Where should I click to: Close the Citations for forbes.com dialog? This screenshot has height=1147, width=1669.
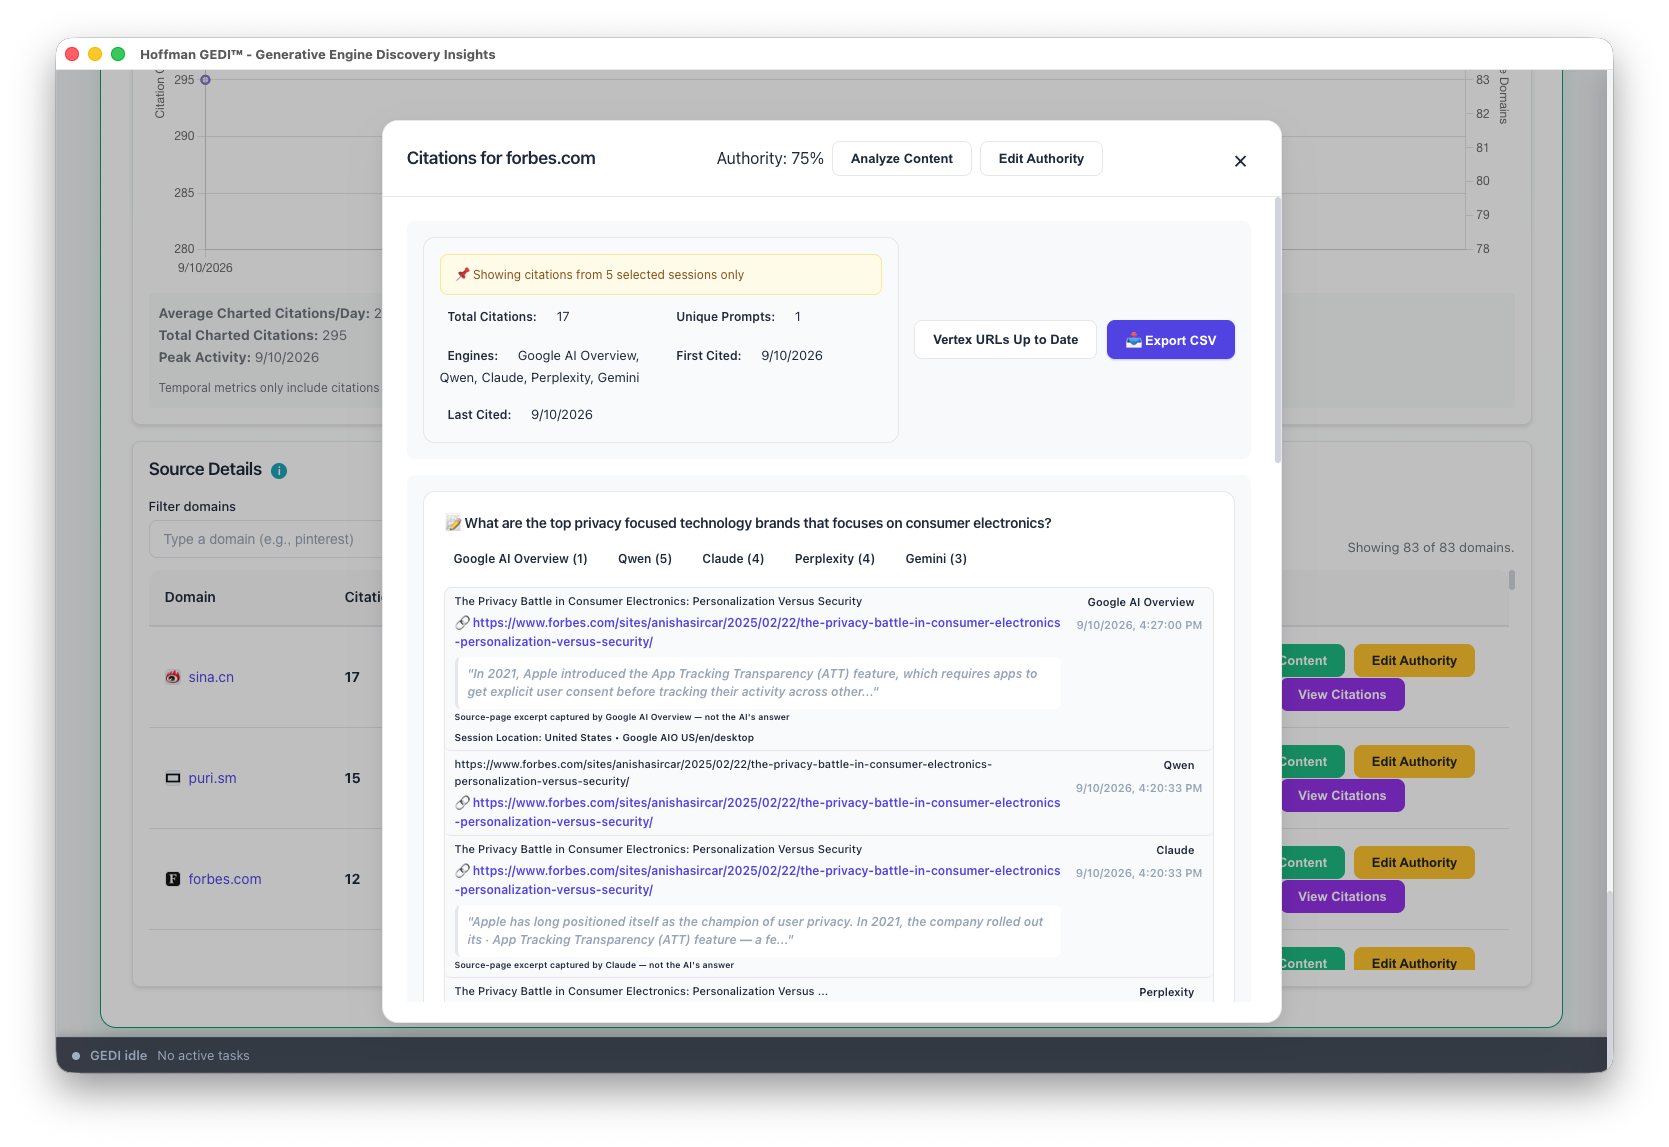coord(1240,161)
